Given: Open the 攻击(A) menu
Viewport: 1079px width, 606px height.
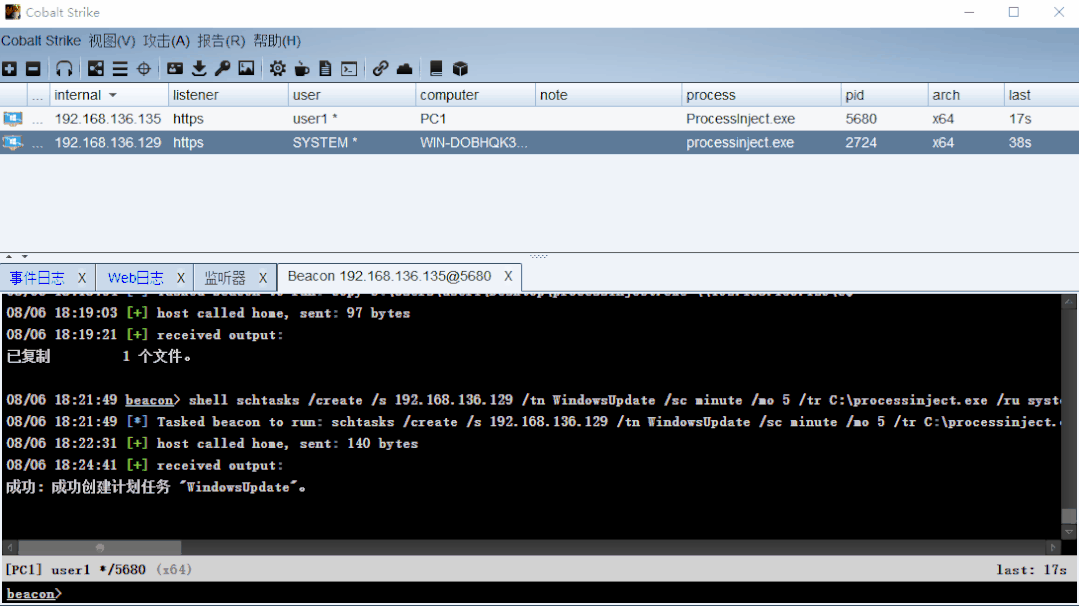Looking at the screenshot, I should [x=167, y=41].
